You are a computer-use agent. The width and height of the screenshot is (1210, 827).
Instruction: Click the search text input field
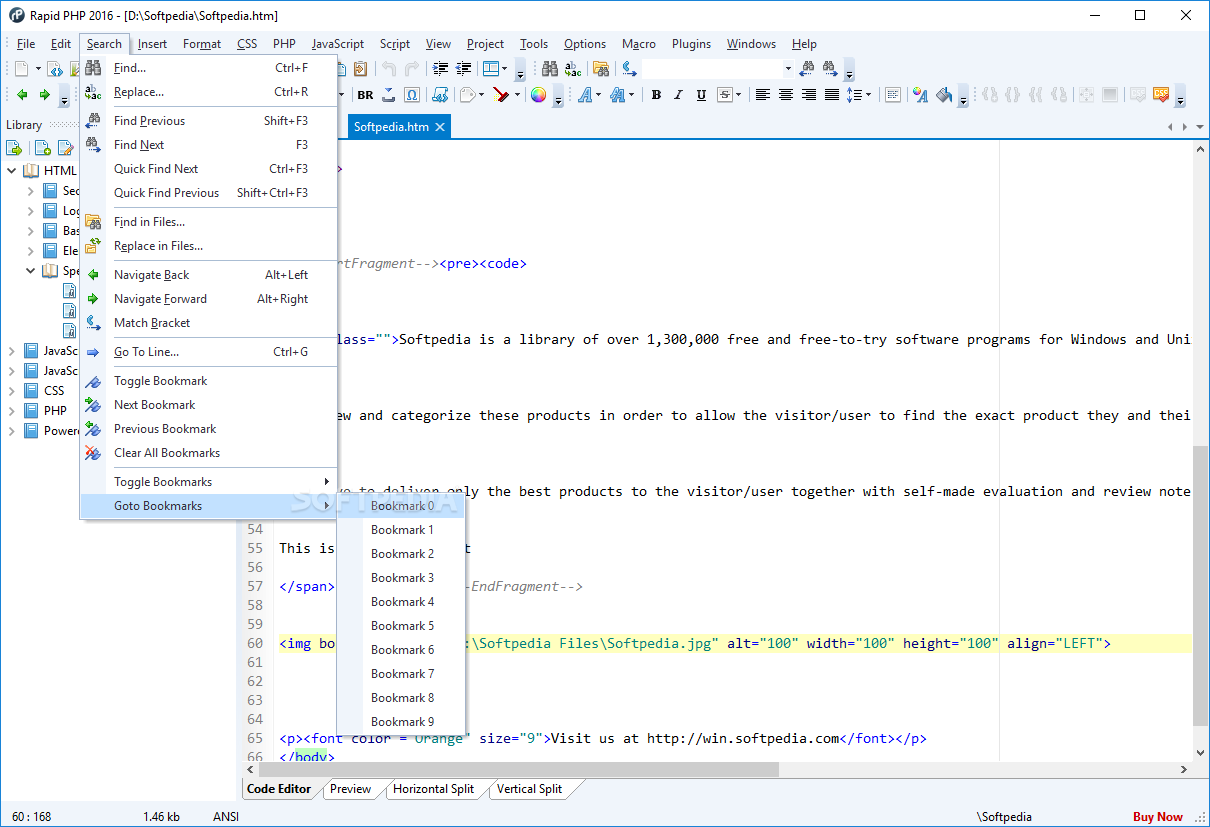tap(710, 69)
